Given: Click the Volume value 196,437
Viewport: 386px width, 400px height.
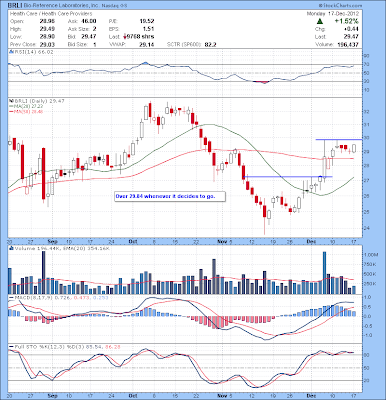Looking at the screenshot, I should click(348, 44).
